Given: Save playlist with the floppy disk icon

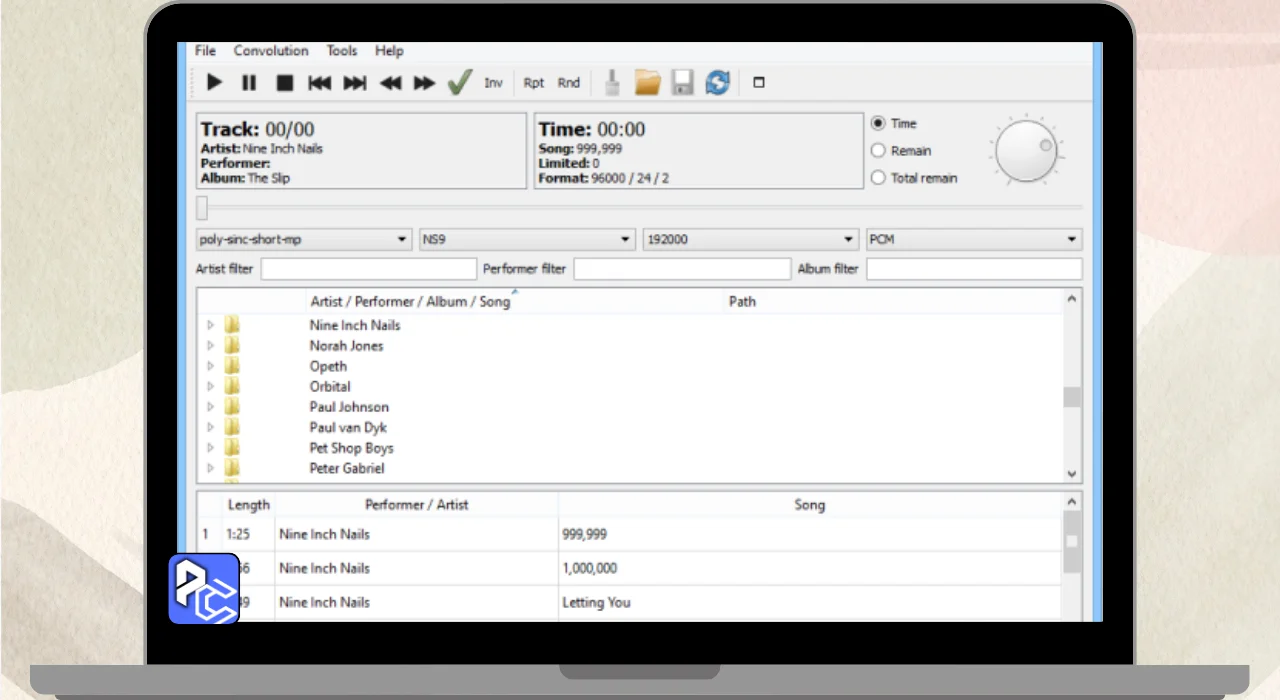Looking at the screenshot, I should point(682,83).
